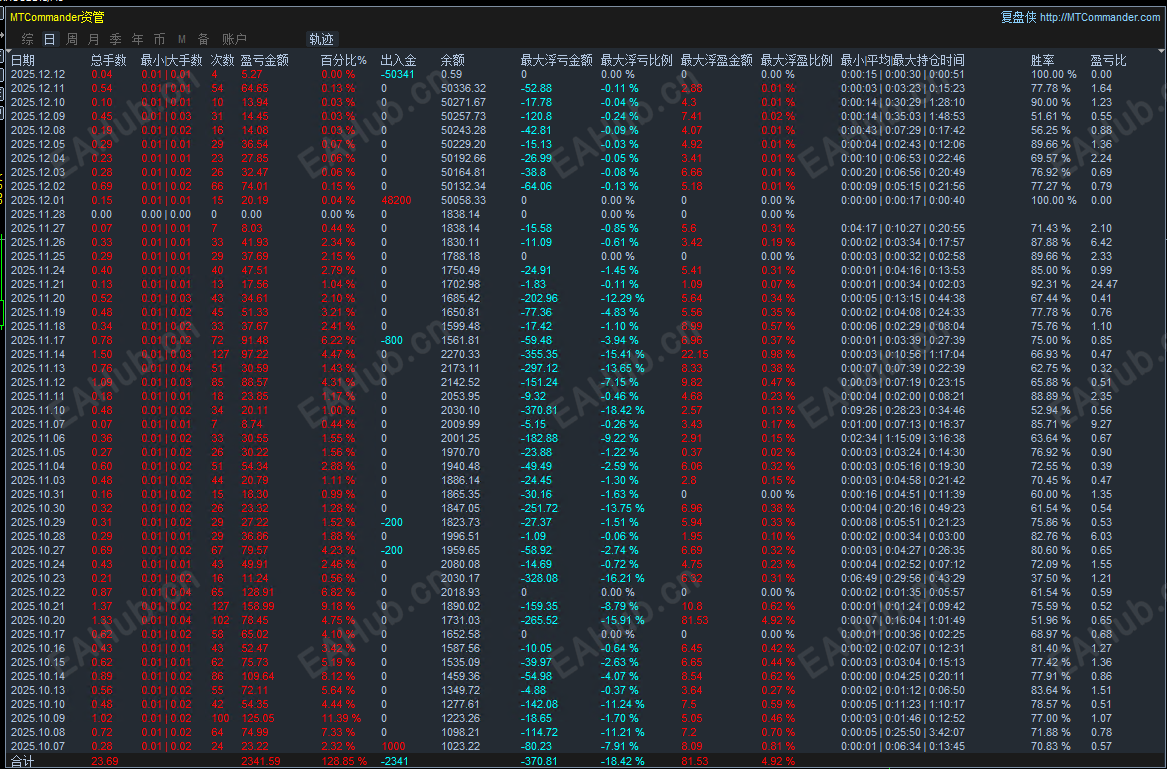Click the -2341 total cash flow cell
The width and height of the screenshot is (1167, 769).
tap(394, 762)
